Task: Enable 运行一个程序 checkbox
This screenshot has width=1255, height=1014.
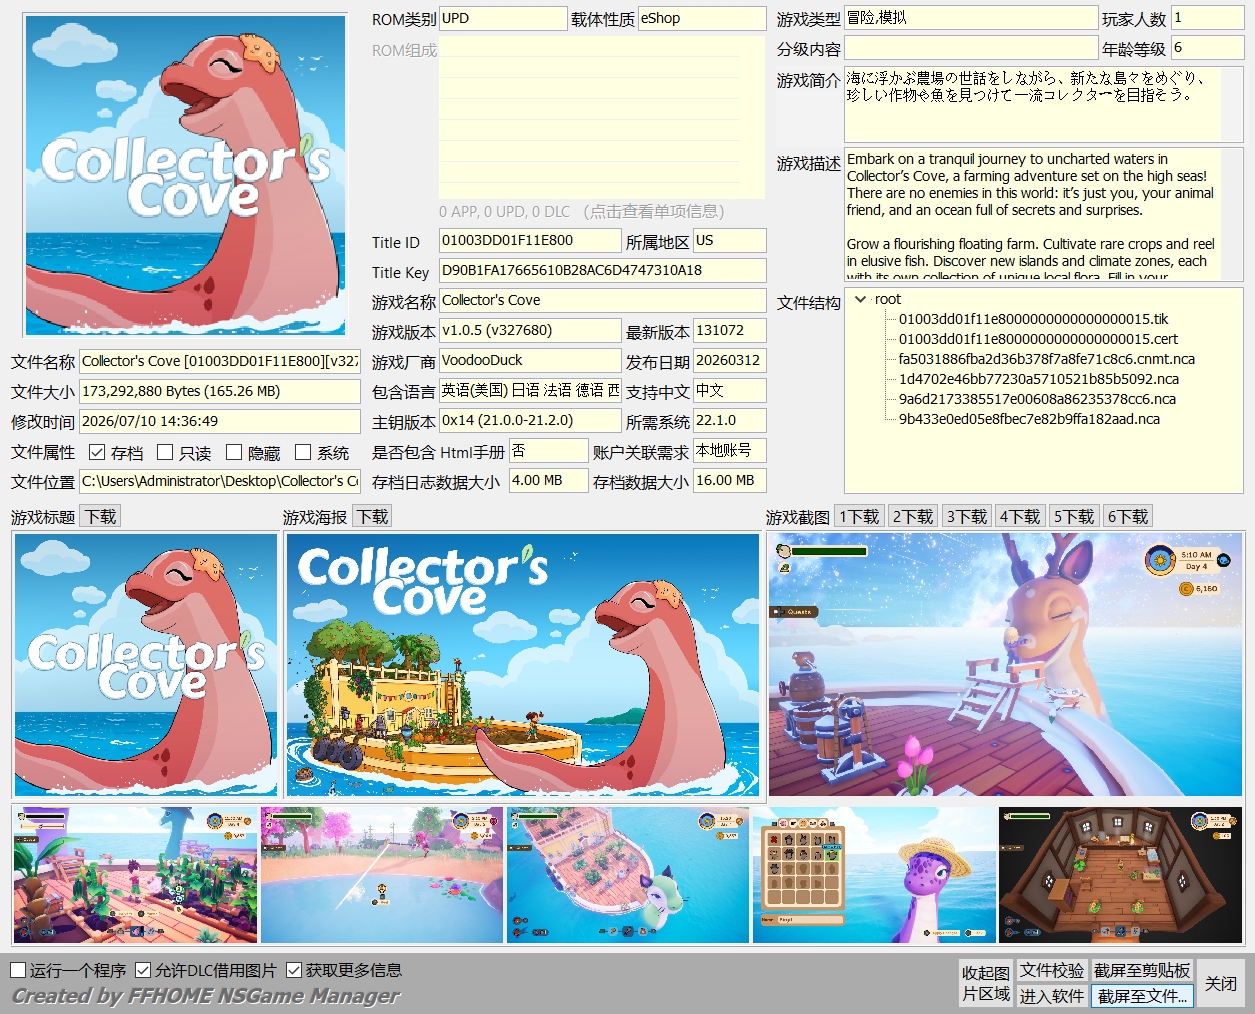Action: tap(18, 970)
